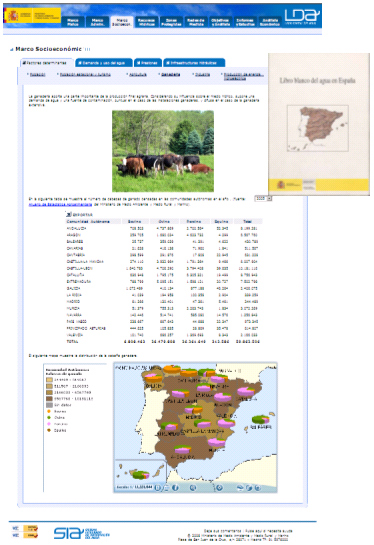The width and height of the screenshot is (374, 545).
Task: Open the Informes y Estudios navigation tab
Action: (x=245, y=22)
